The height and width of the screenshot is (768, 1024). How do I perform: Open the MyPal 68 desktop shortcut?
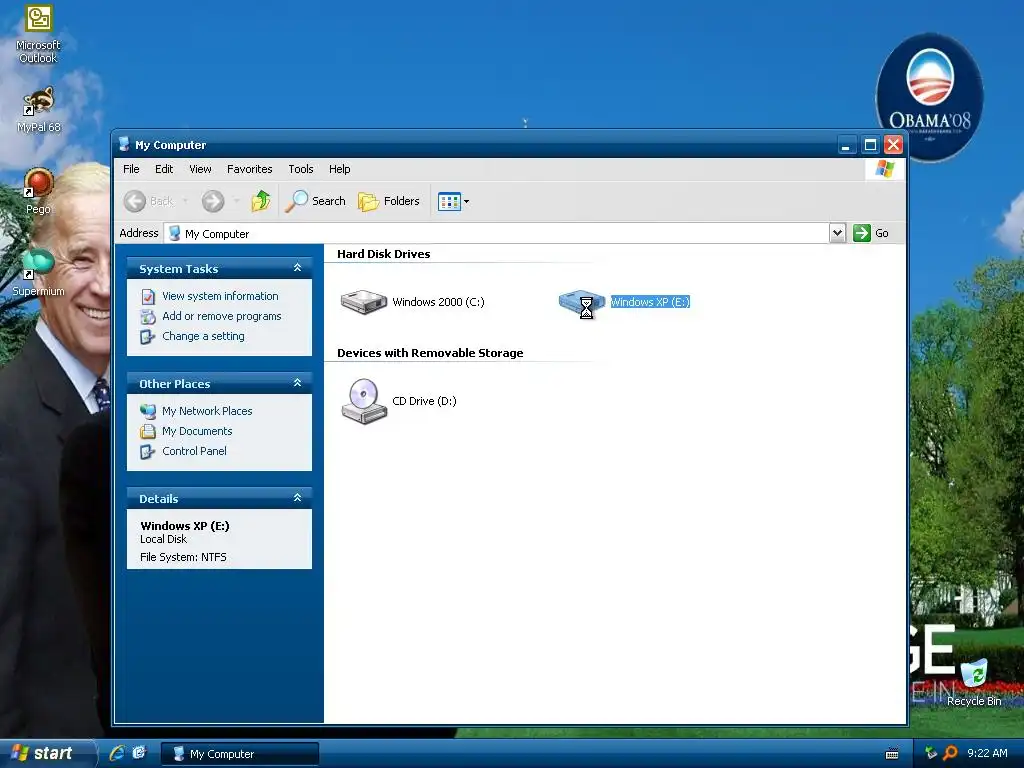tap(39, 110)
